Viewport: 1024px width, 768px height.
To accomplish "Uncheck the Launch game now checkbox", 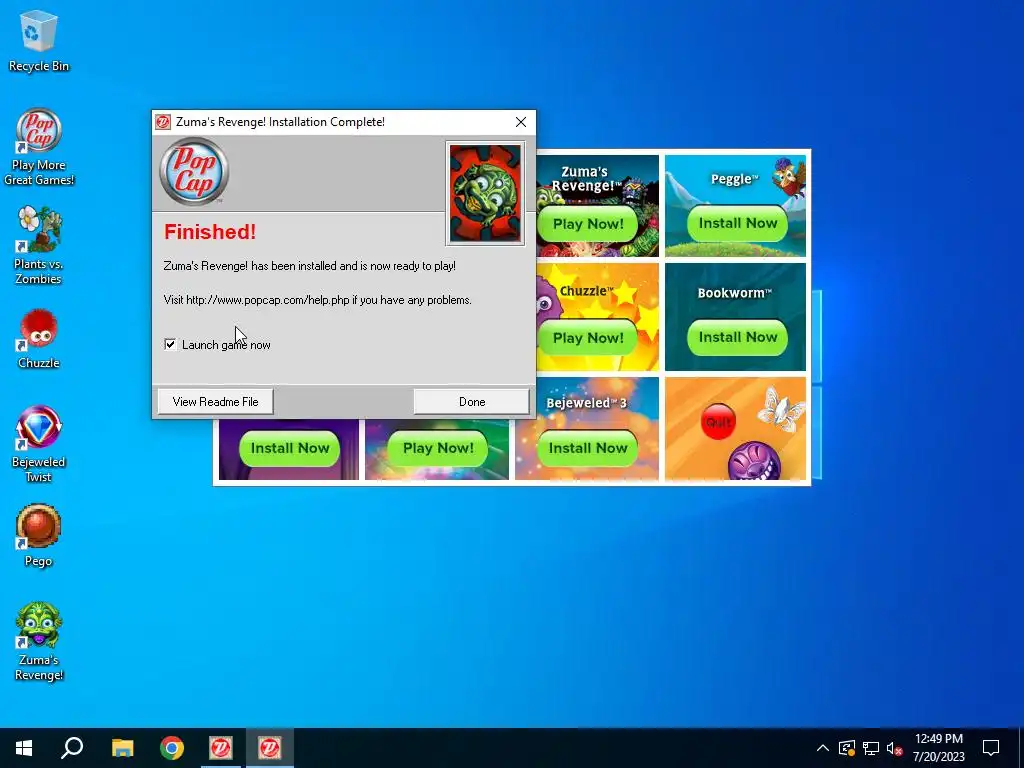I will click(x=170, y=344).
